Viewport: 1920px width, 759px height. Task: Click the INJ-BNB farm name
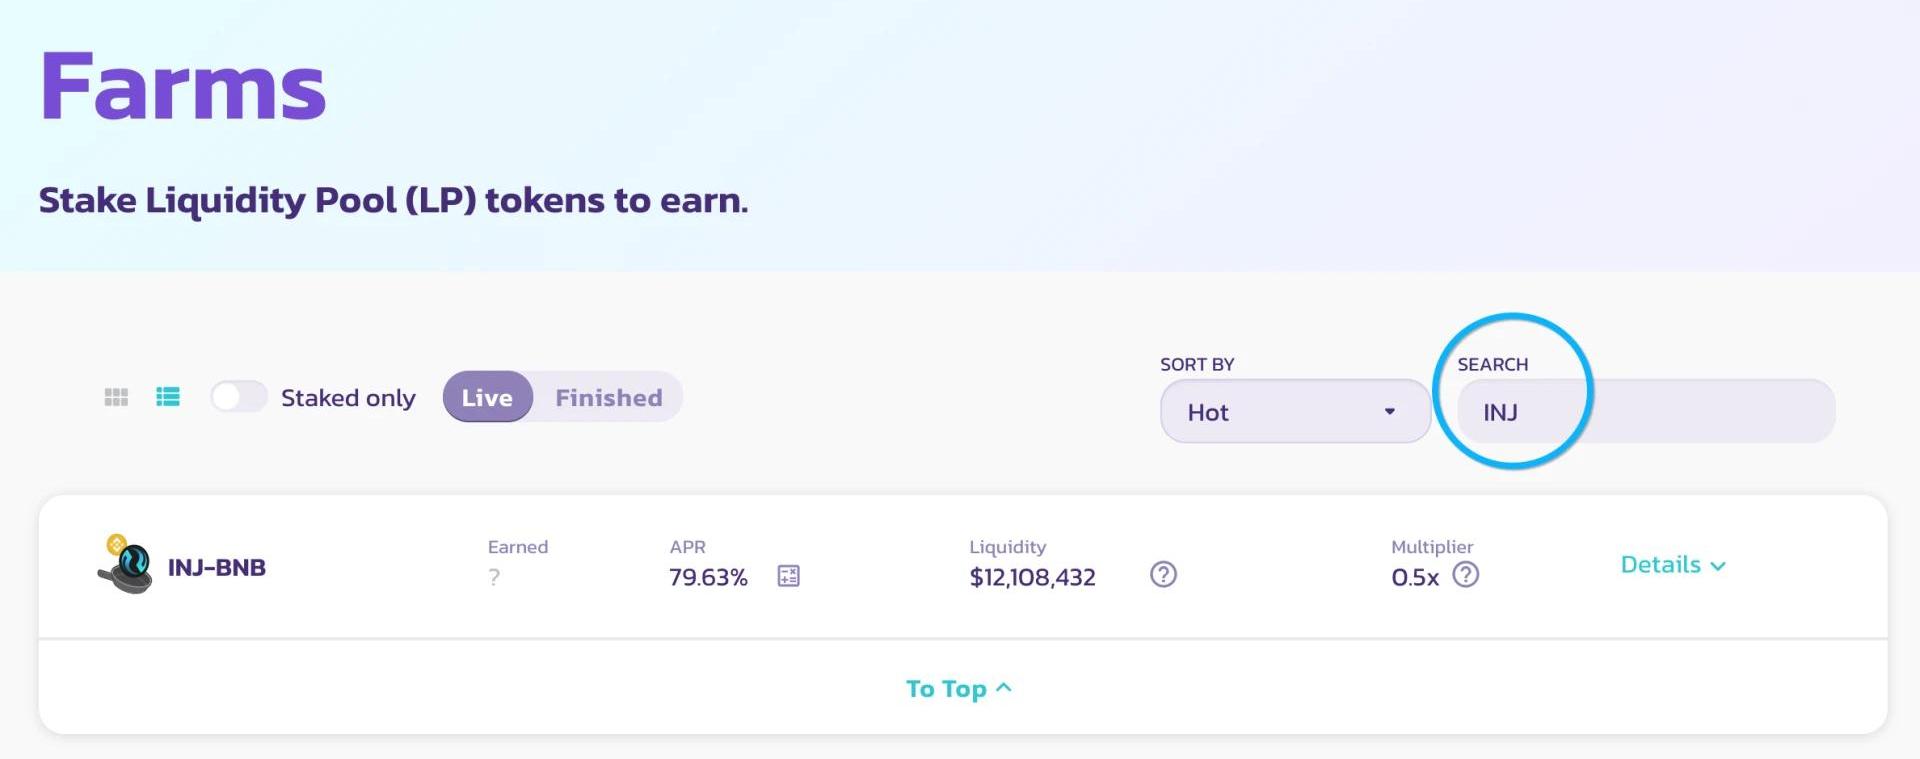217,568
